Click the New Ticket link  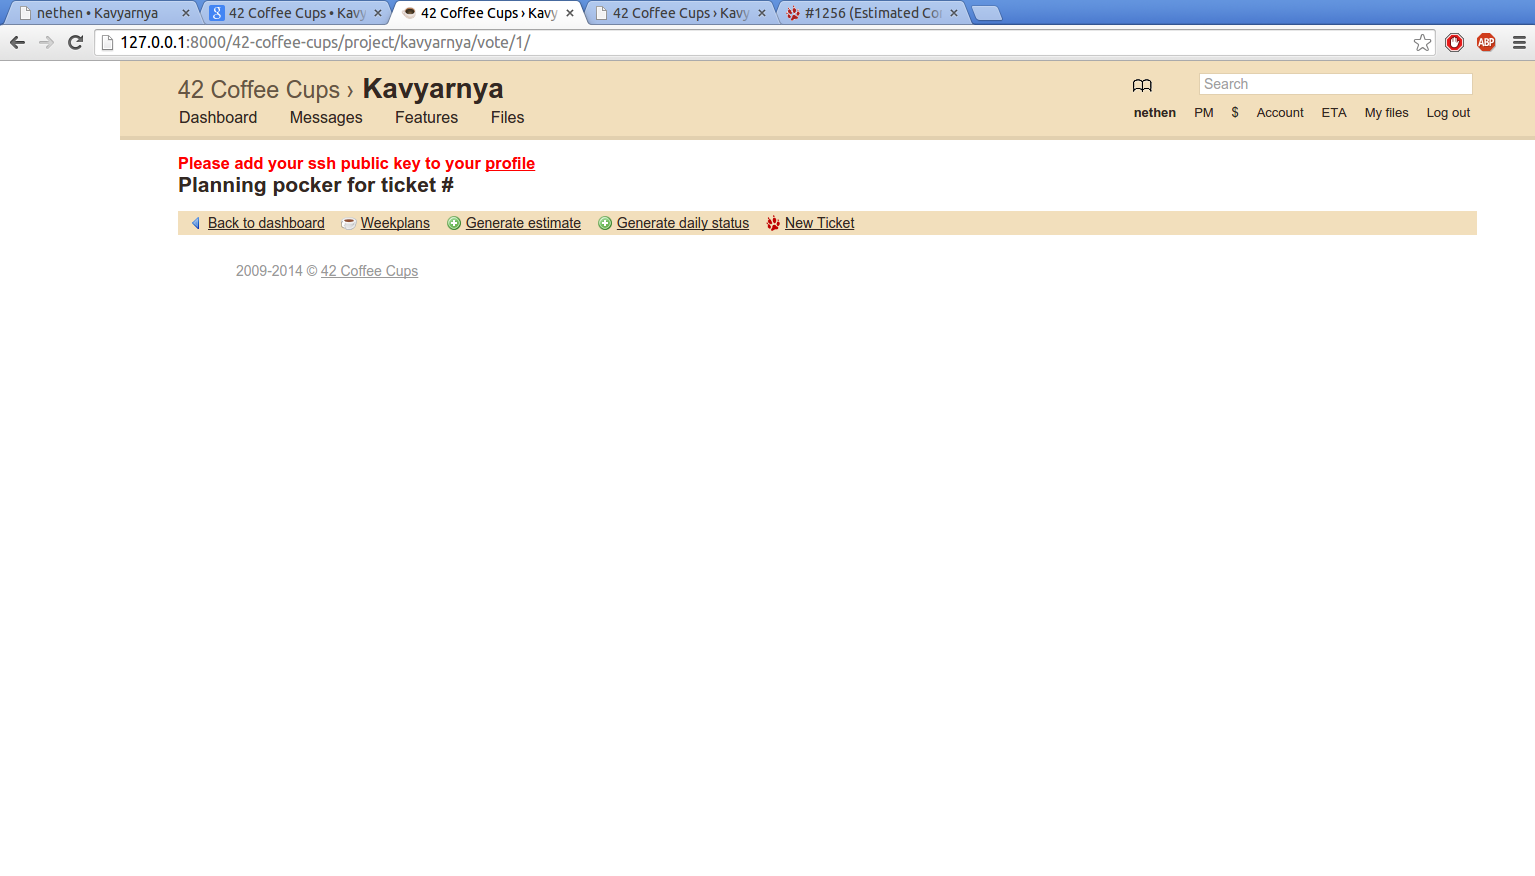pyautogui.click(x=820, y=223)
